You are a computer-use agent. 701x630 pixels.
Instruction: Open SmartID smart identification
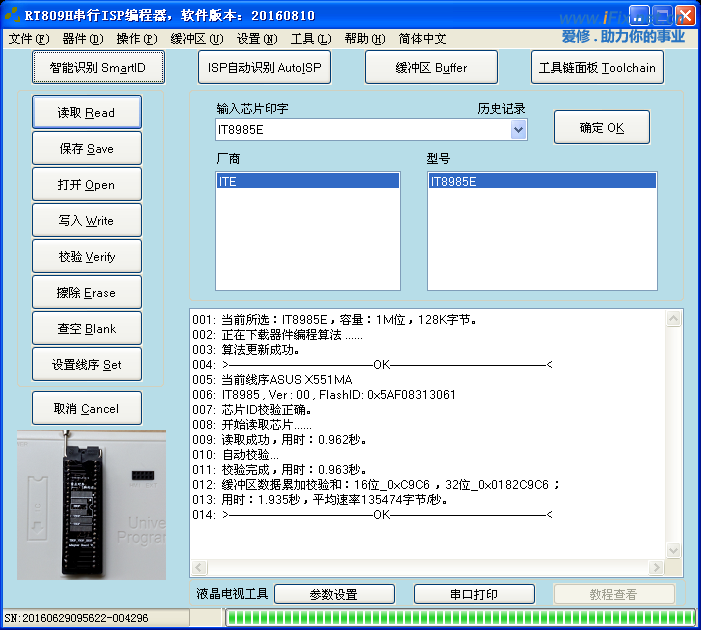tap(98, 68)
